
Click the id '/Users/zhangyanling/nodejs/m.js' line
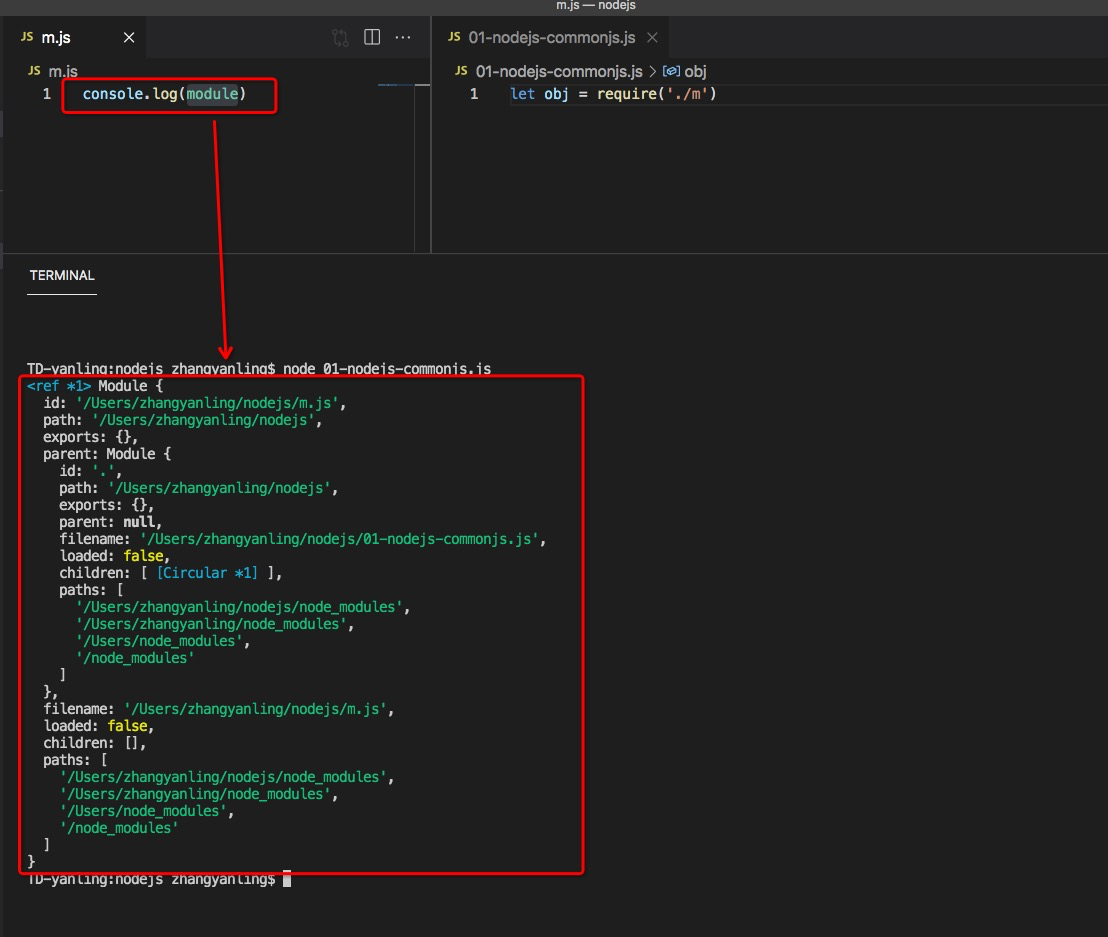(x=194, y=403)
